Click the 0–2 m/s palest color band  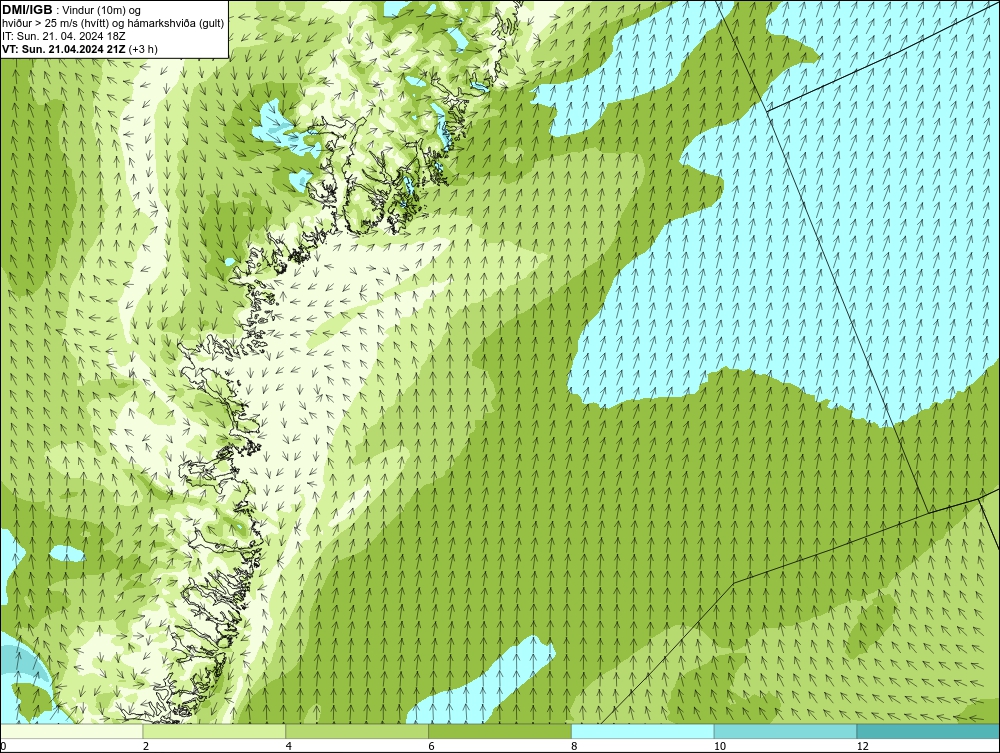tap(71, 731)
